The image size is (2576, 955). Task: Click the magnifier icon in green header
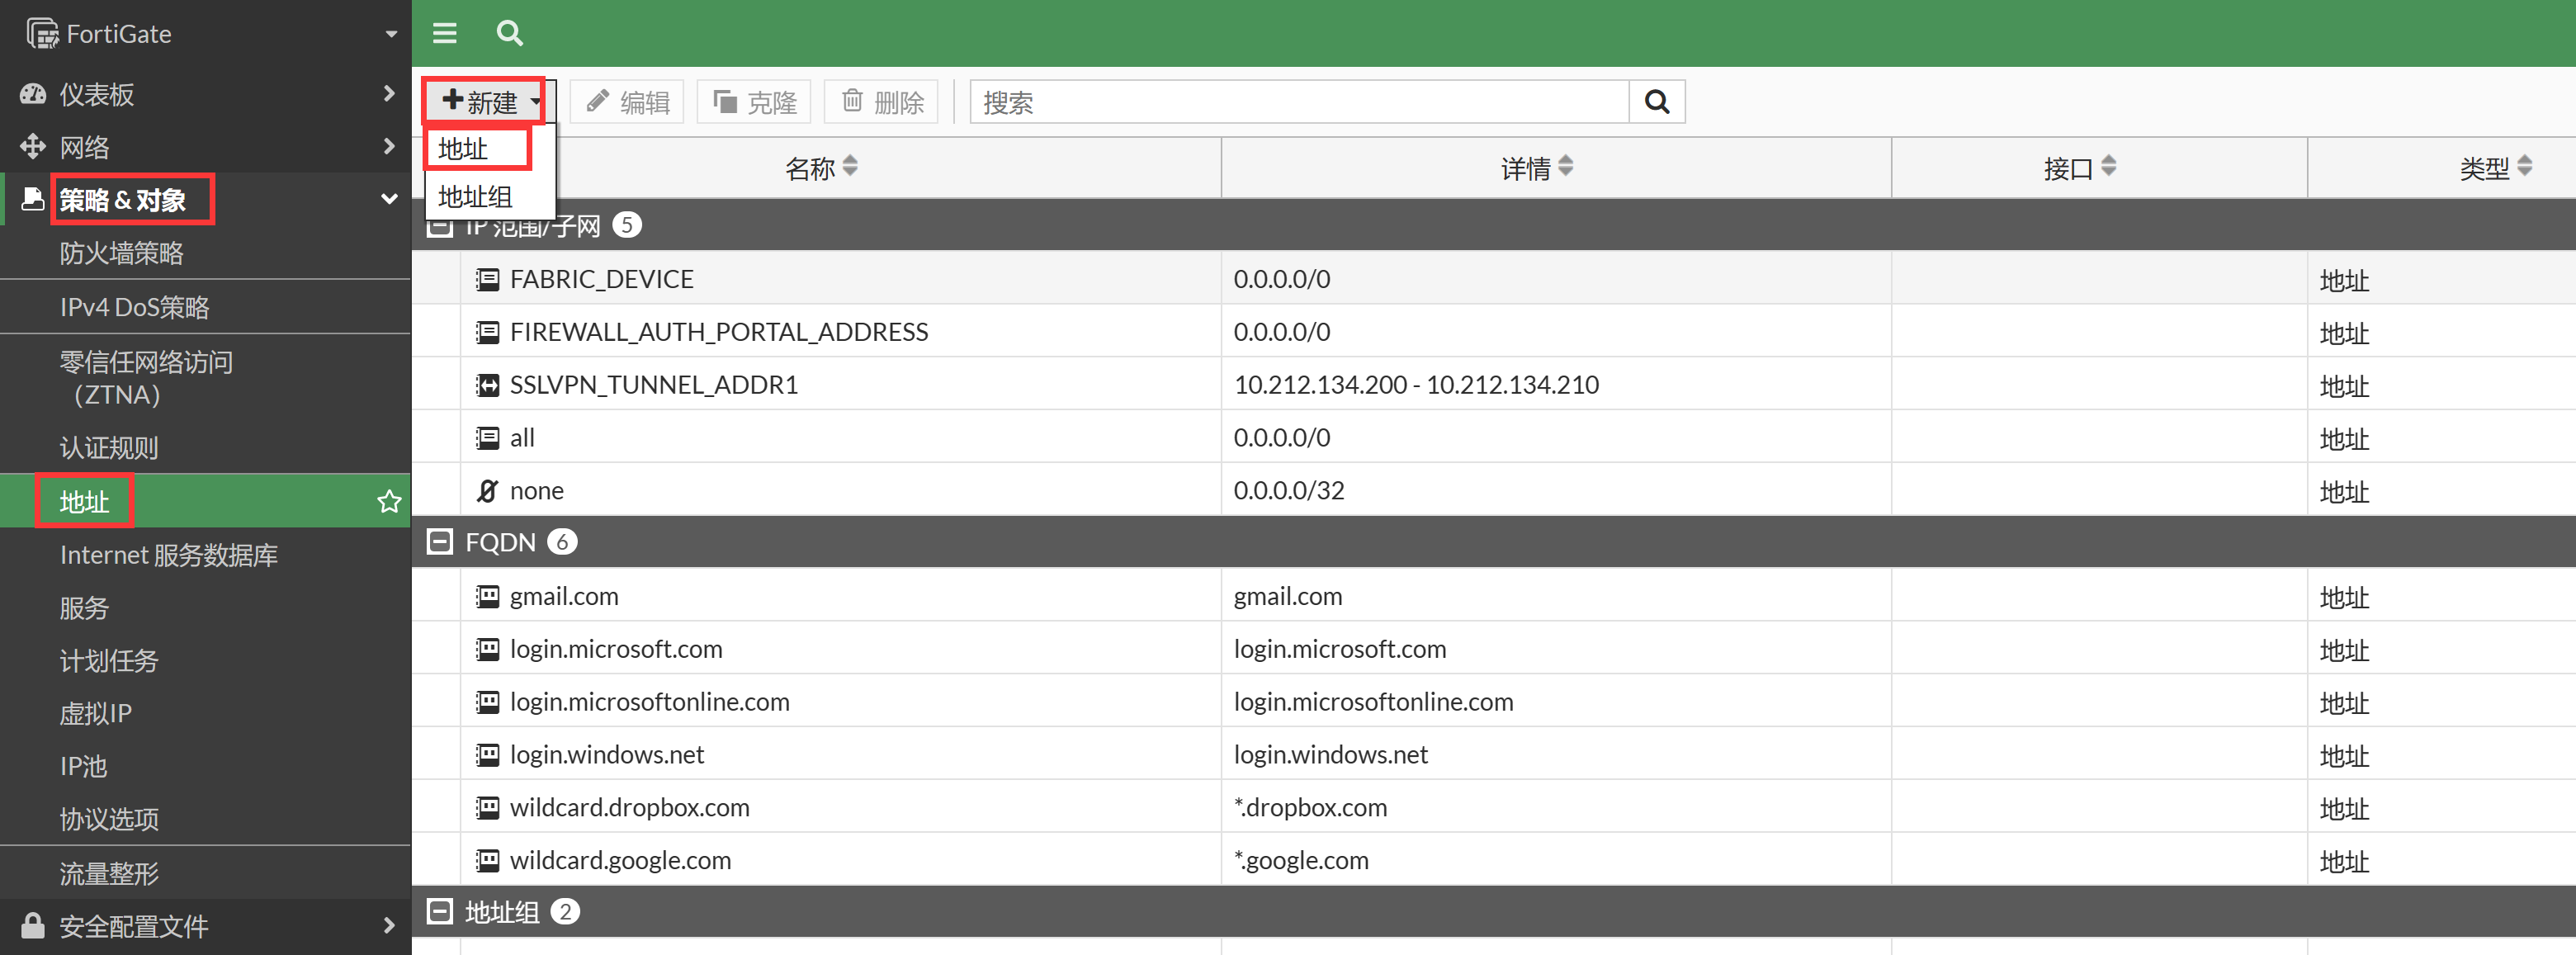(509, 33)
